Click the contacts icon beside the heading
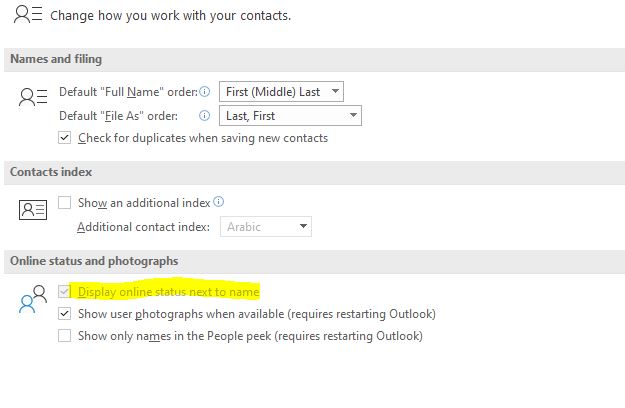 [x=28, y=14]
